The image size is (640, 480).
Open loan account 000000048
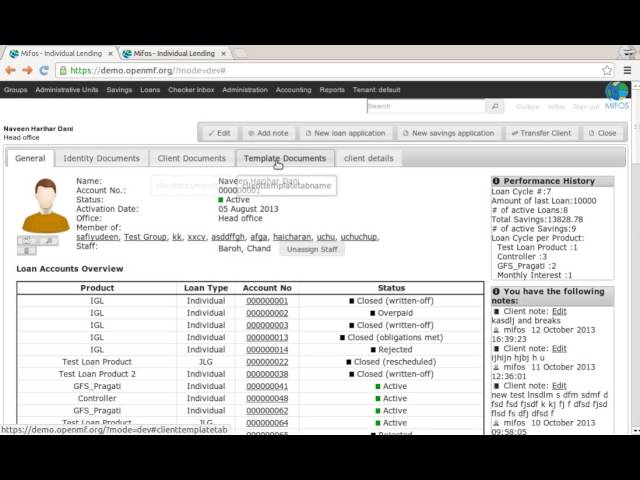coord(267,399)
